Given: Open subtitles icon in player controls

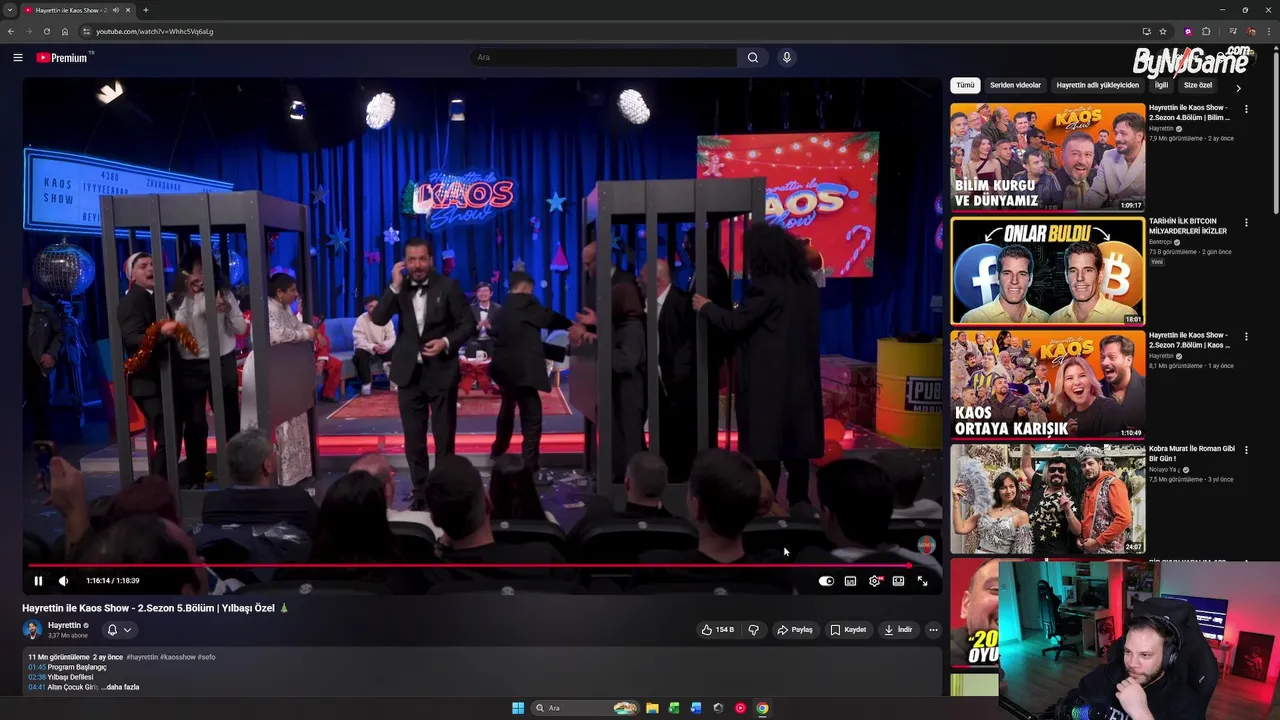Looking at the screenshot, I should pos(850,581).
